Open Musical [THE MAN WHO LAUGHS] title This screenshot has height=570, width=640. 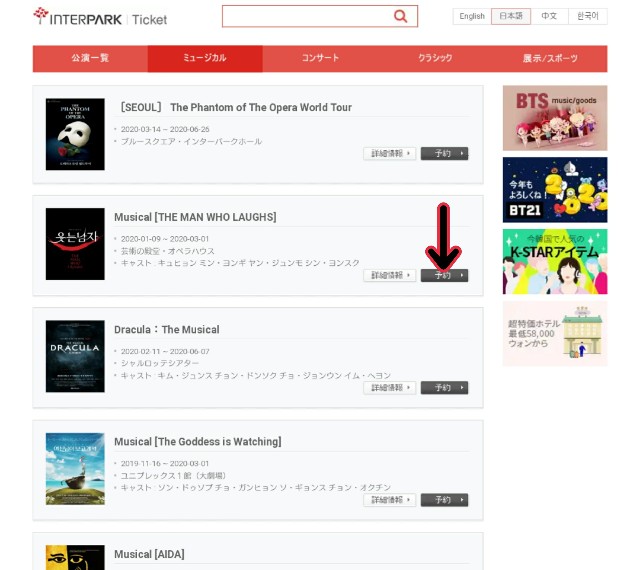195,217
